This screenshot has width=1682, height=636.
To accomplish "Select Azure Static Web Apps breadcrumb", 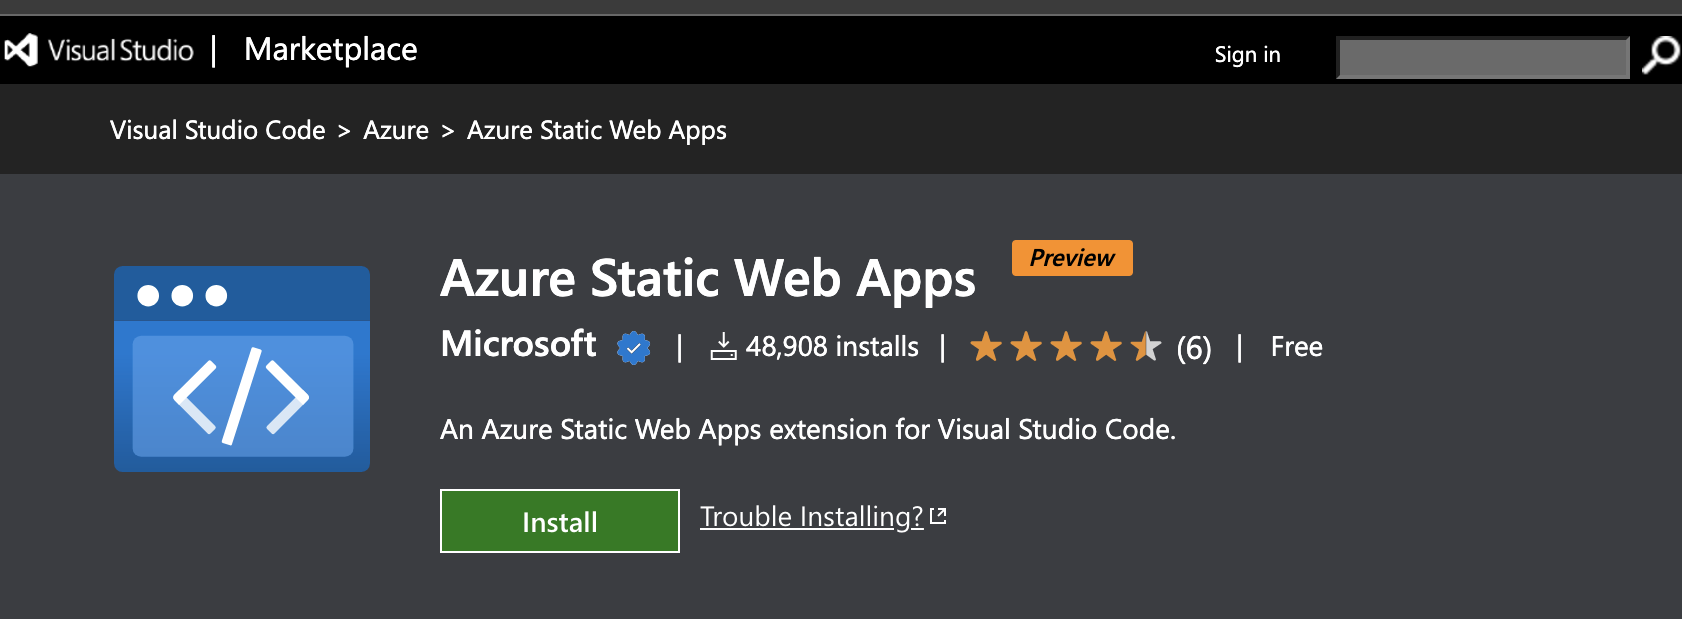I will [x=597, y=131].
